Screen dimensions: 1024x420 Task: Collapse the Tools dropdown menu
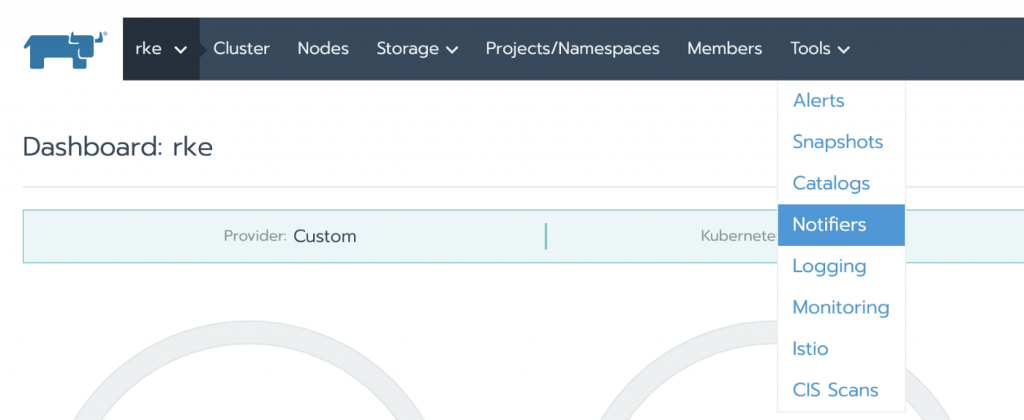(820, 49)
